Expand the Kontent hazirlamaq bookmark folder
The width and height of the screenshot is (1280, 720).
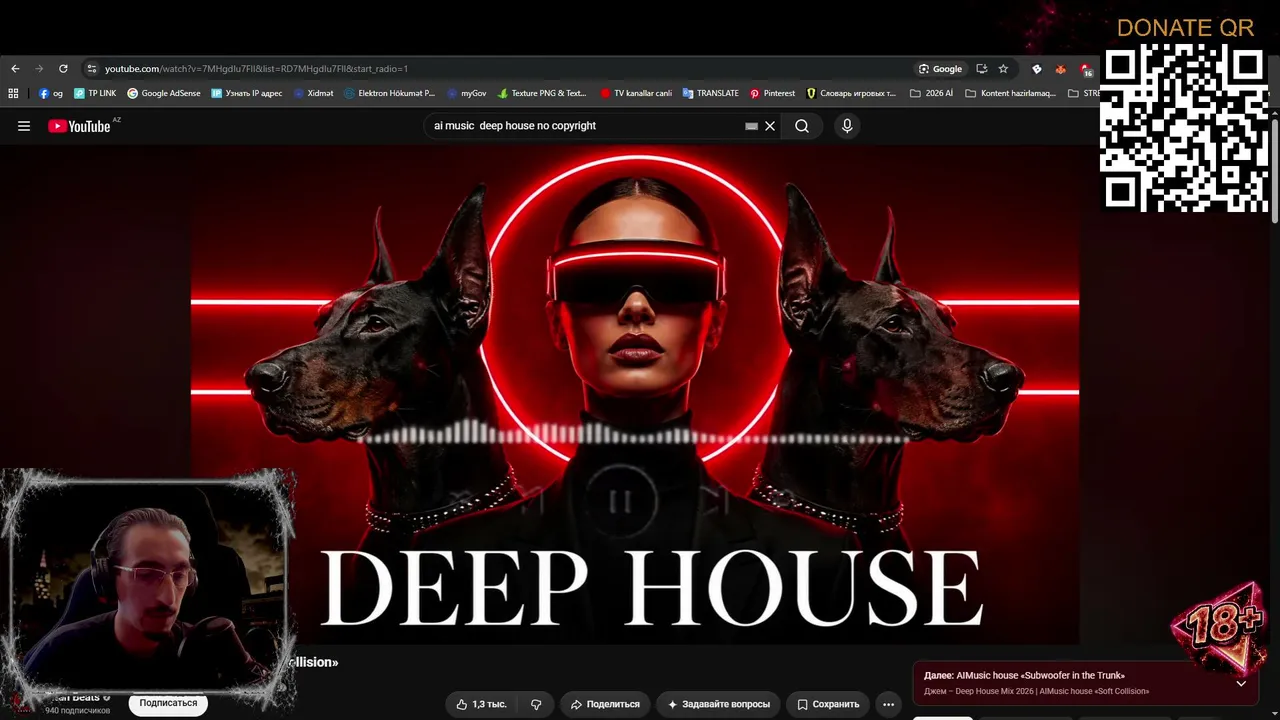pos(1010,93)
